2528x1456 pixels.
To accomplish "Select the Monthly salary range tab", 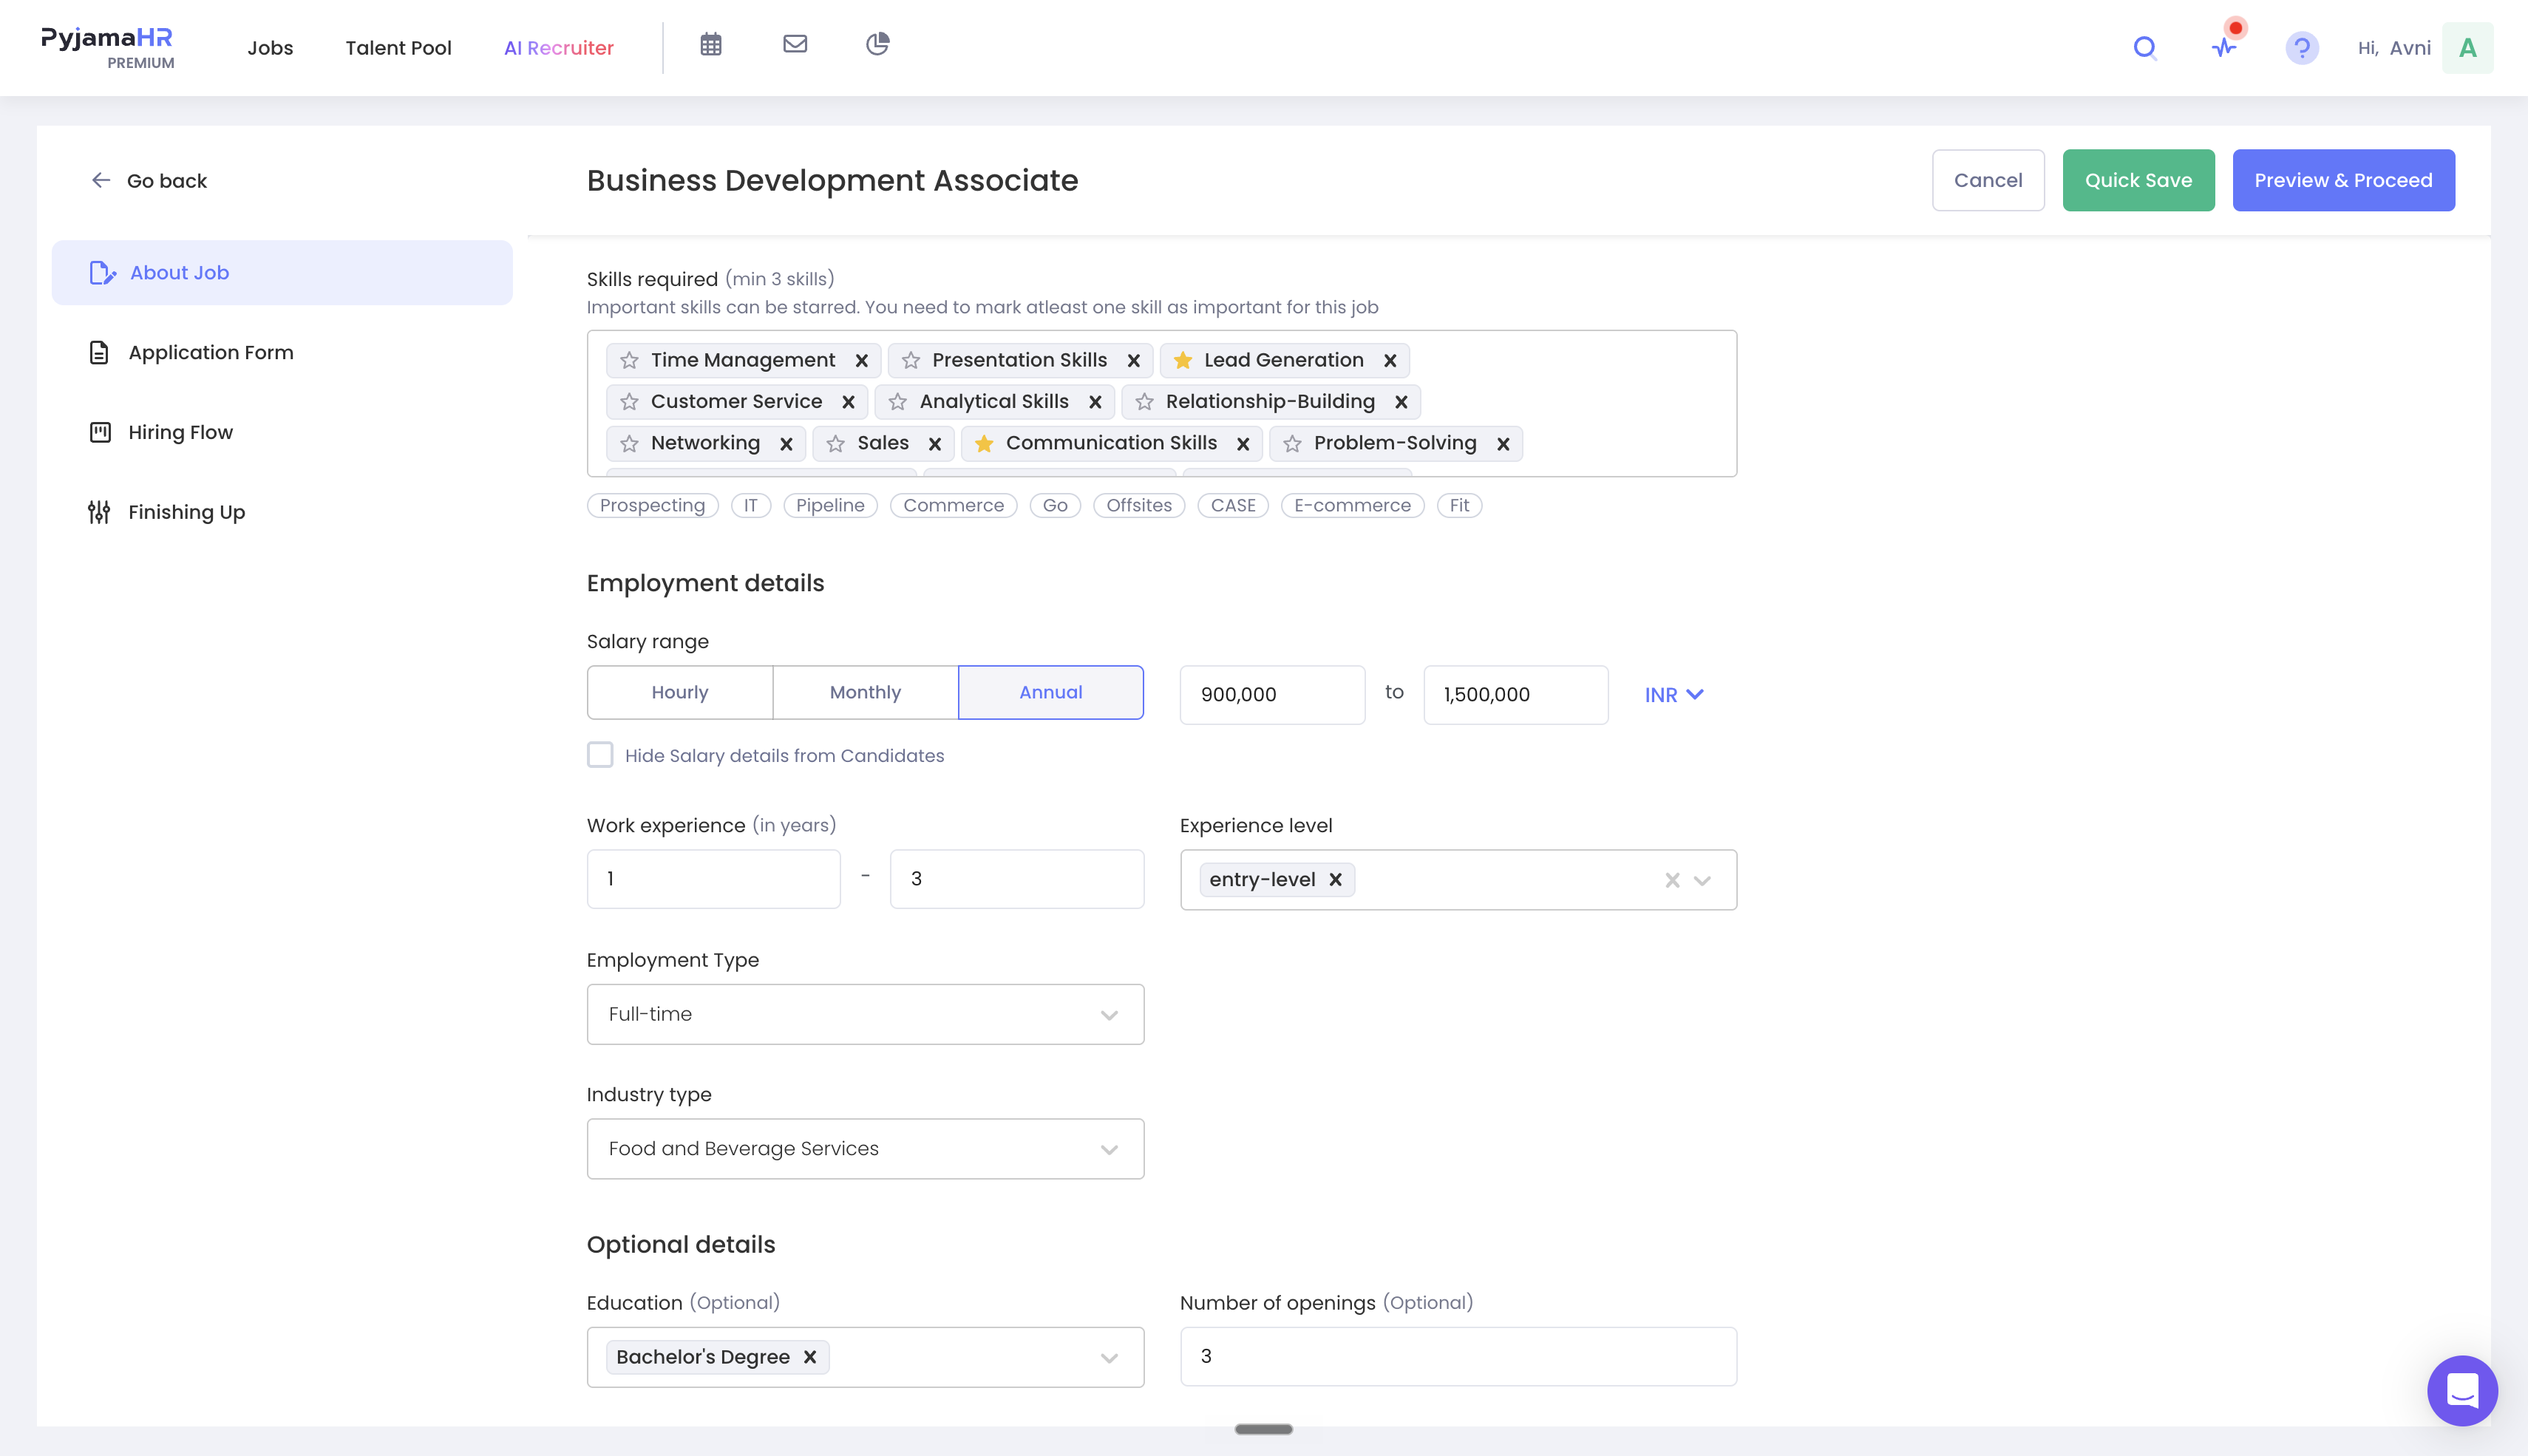I will 865,692.
